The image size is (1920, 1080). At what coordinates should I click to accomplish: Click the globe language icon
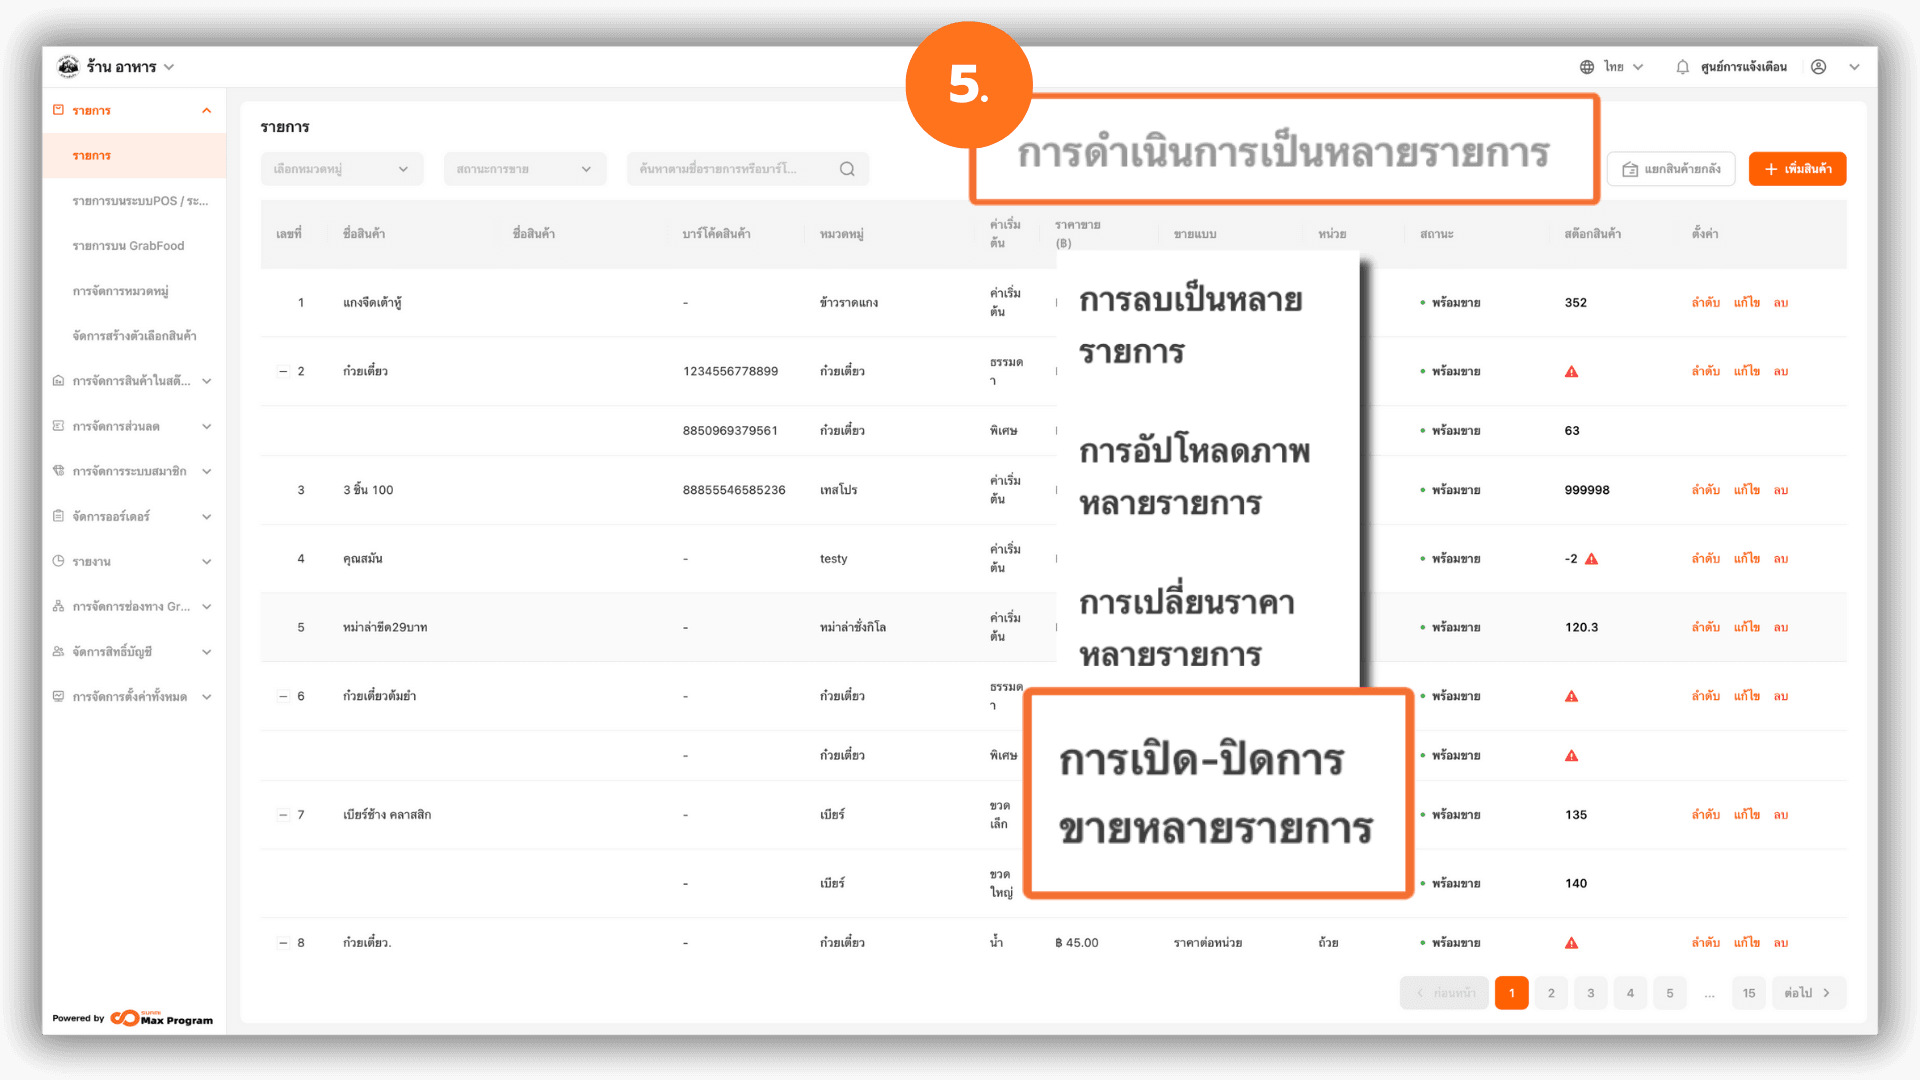click(1587, 67)
